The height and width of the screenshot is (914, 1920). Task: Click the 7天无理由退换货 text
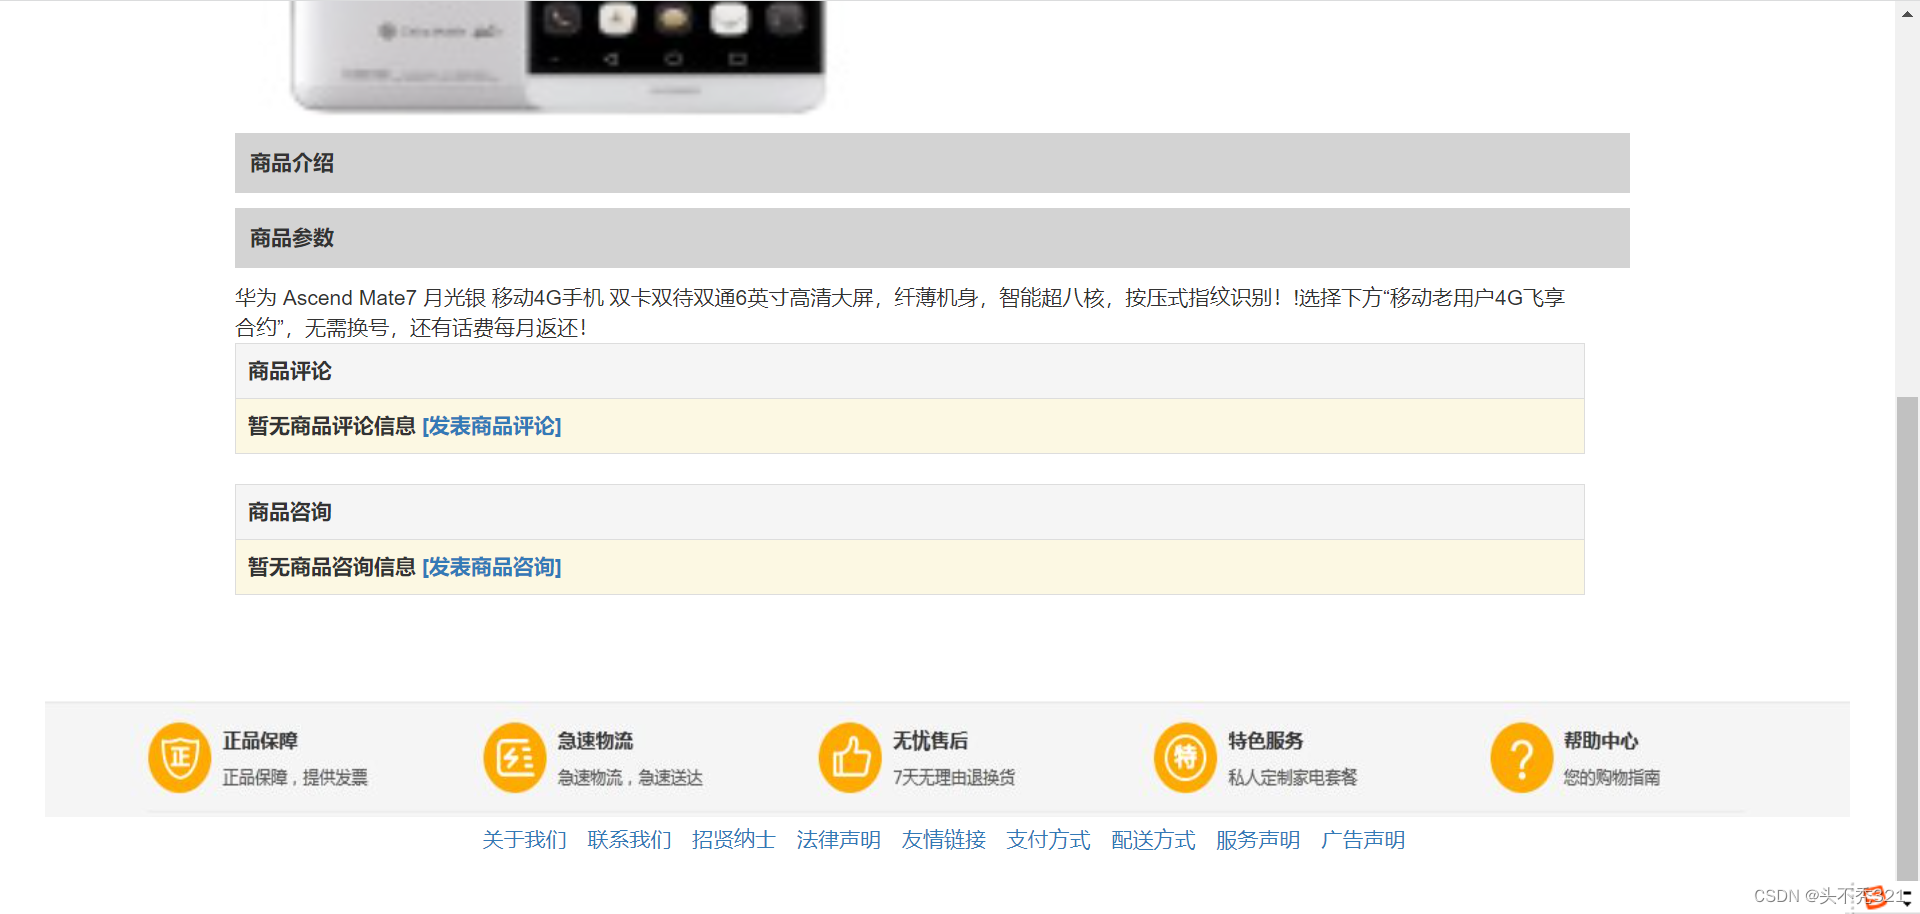tap(954, 777)
